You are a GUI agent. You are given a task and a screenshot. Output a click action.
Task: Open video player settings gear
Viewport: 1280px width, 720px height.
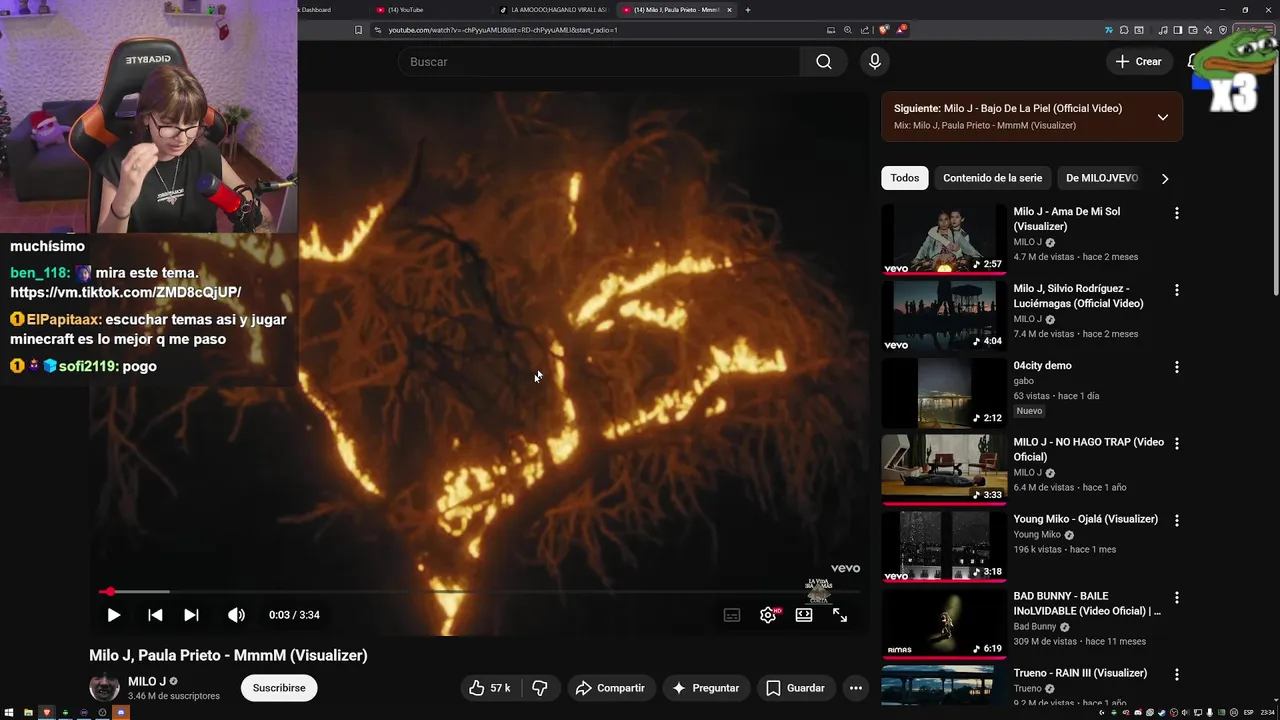[768, 615]
